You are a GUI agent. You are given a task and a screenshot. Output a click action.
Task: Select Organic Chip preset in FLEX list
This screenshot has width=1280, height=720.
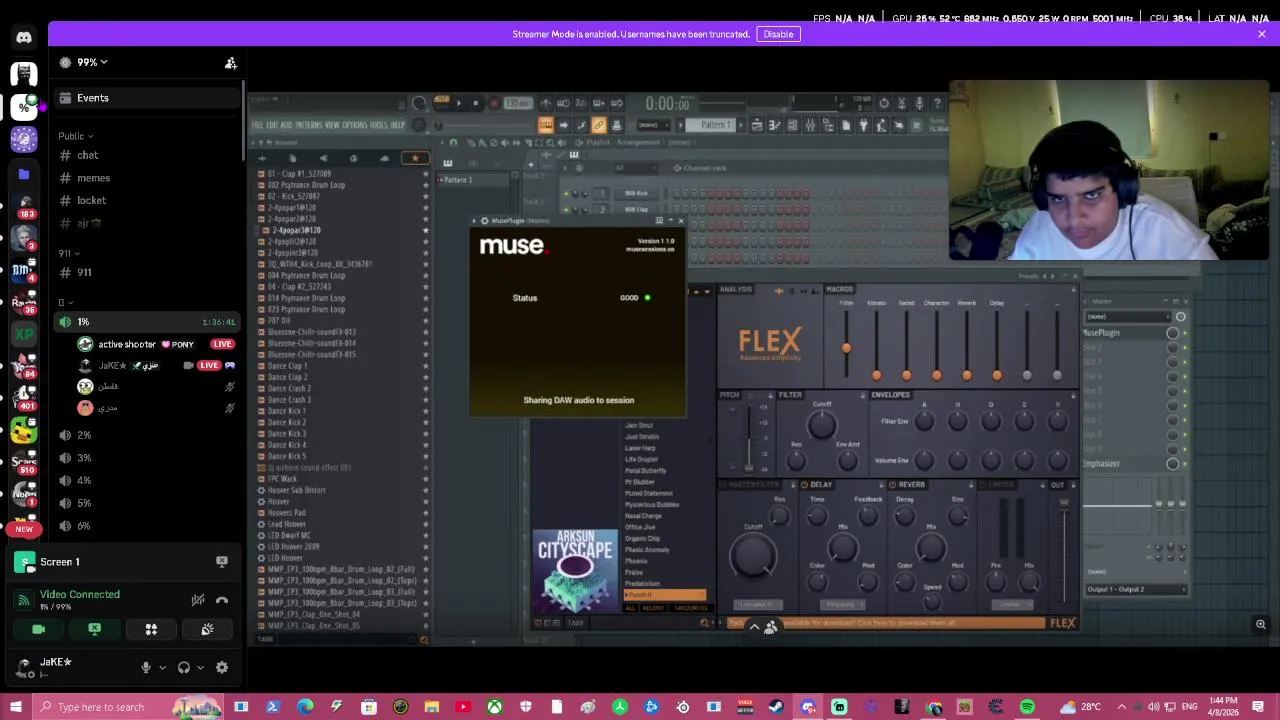642,538
